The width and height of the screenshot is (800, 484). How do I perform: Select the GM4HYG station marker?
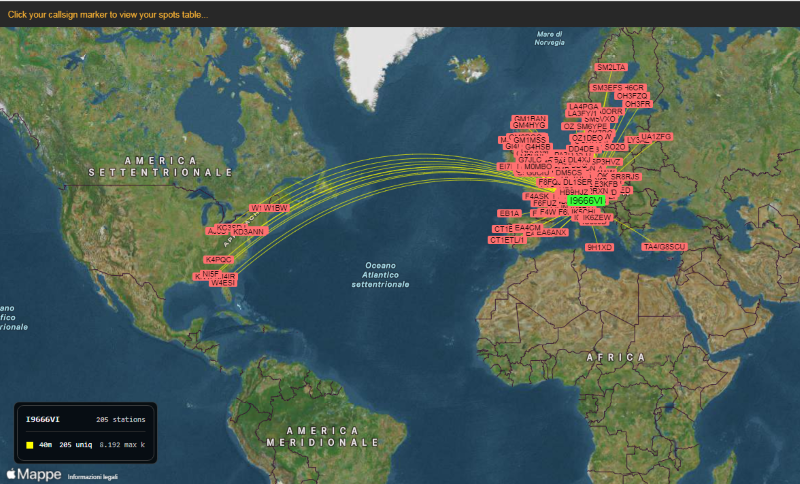coord(529,125)
